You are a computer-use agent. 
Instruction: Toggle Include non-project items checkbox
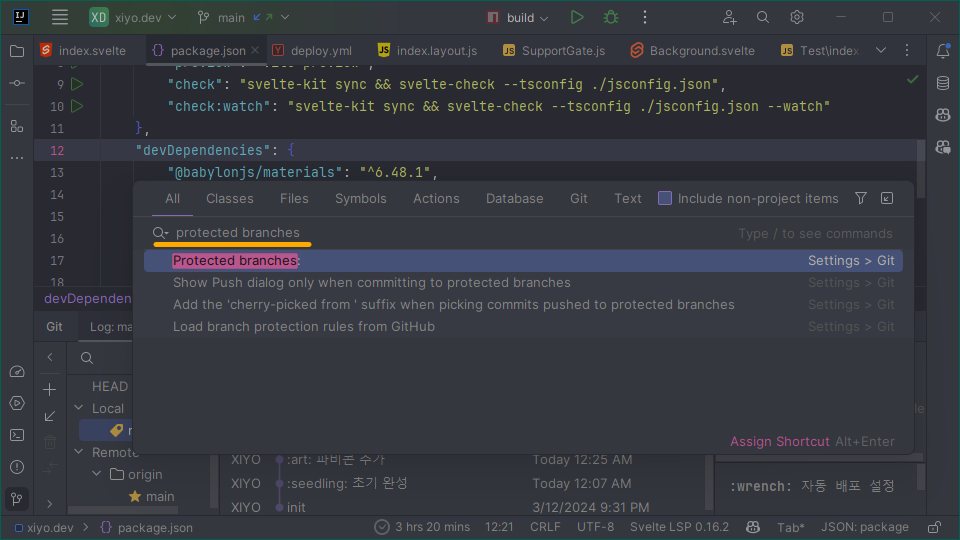[665, 198]
